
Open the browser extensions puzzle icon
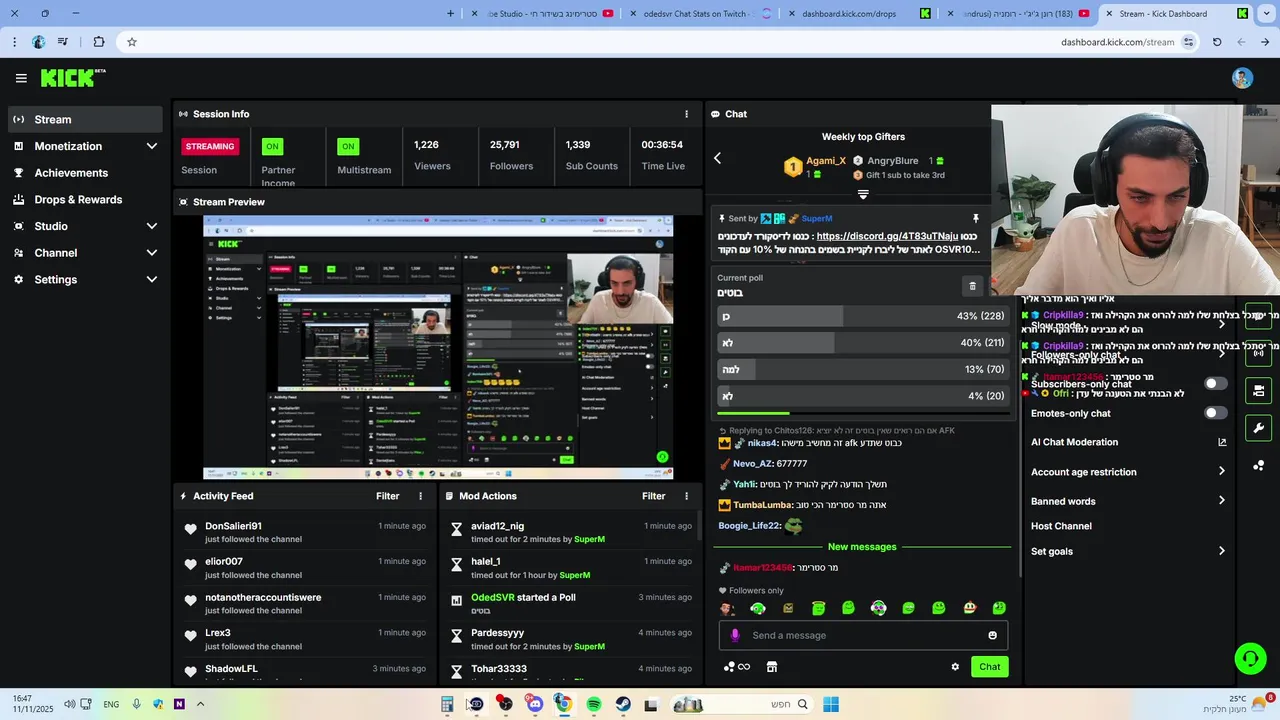tap(98, 42)
